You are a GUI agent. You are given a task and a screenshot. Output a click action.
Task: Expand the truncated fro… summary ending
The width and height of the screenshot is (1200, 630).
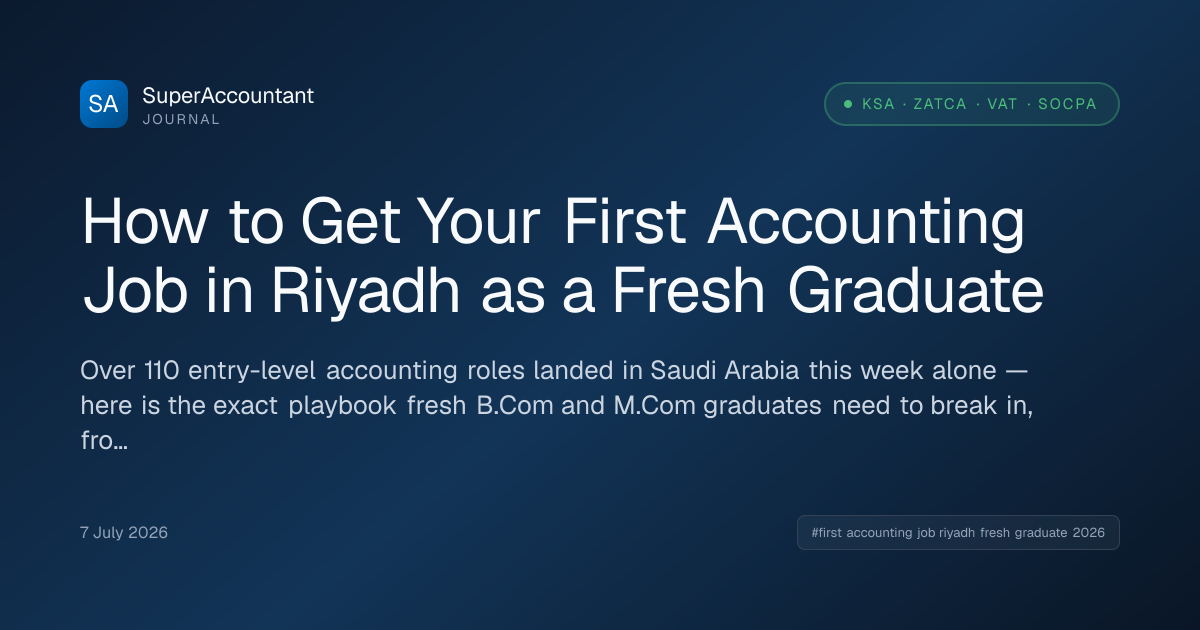[103, 441]
